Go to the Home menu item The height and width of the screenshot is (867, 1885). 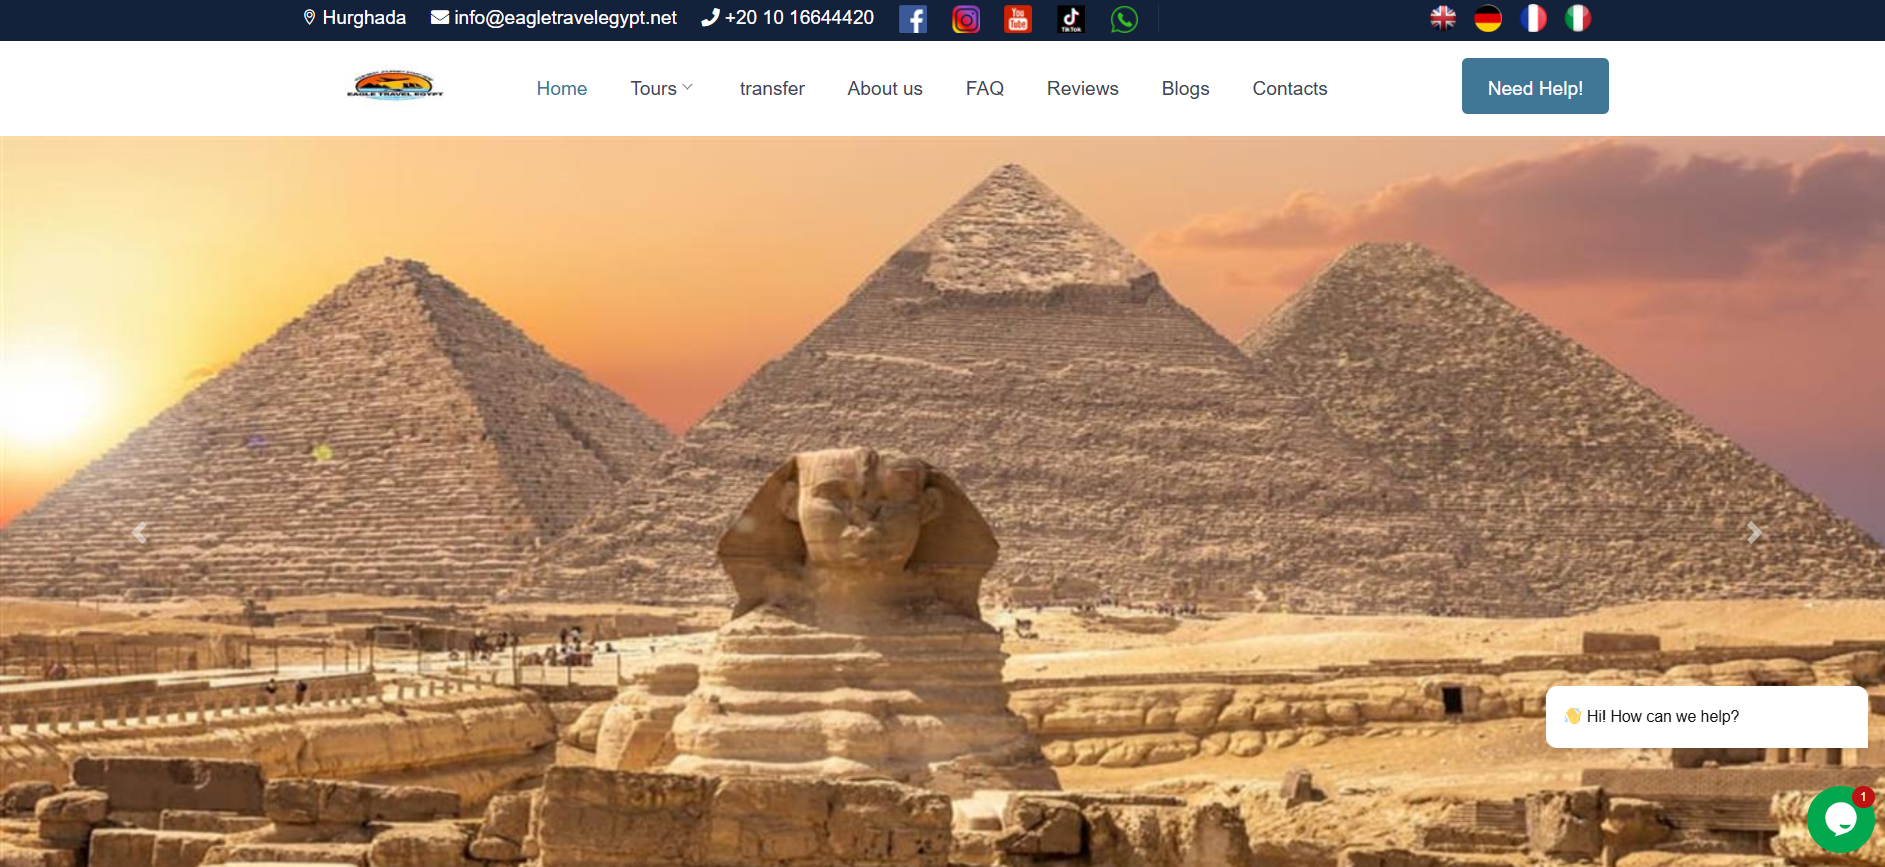[x=562, y=88]
